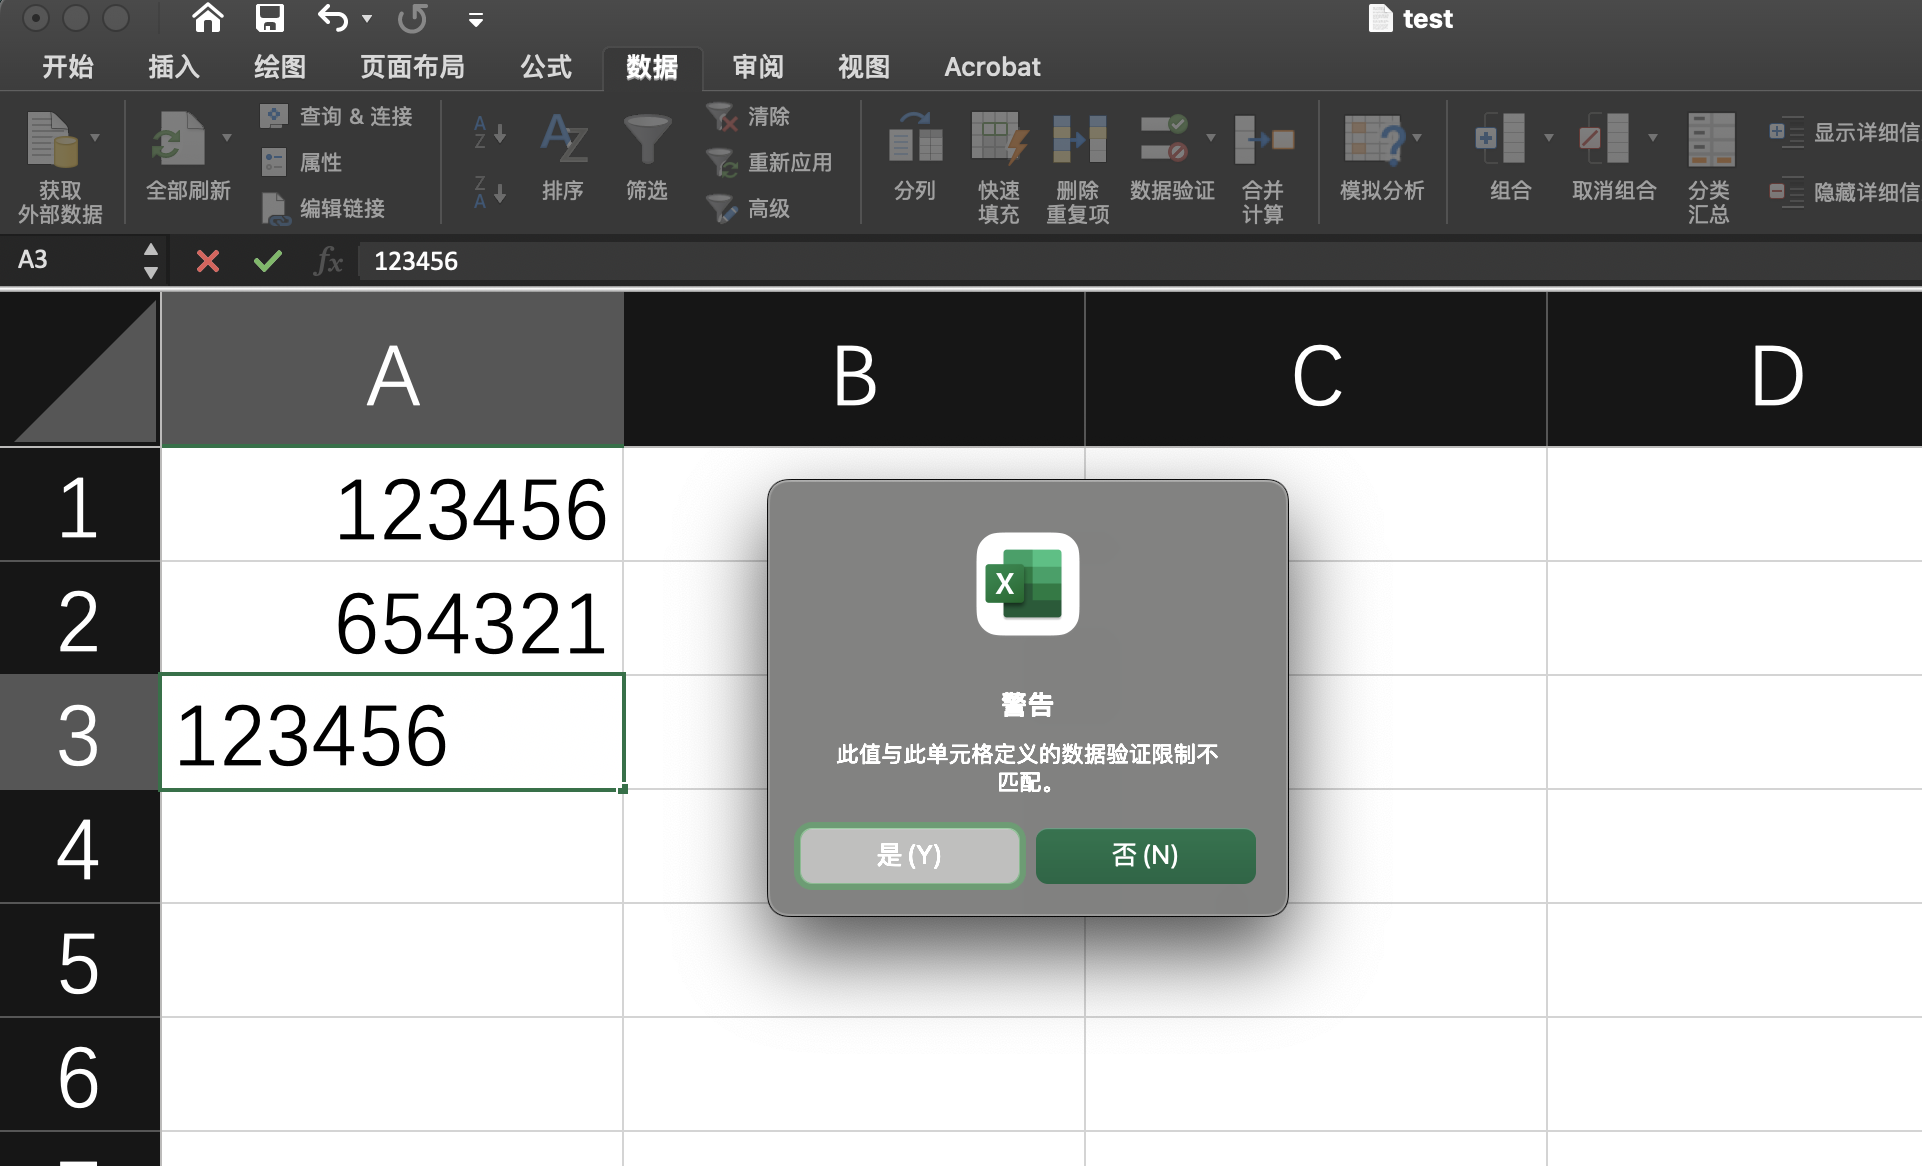Viewport: 1922px width, 1166px height.
Task: Click the 获取外部数据 icon
Action: (x=51, y=138)
